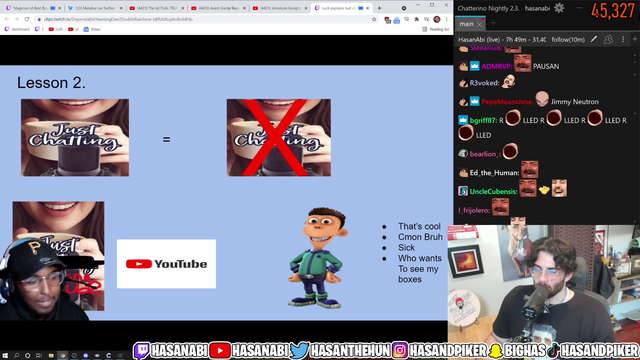Open the Chrome extensions puzzle icon
The image size is (640, 360).
coord(417,19)
